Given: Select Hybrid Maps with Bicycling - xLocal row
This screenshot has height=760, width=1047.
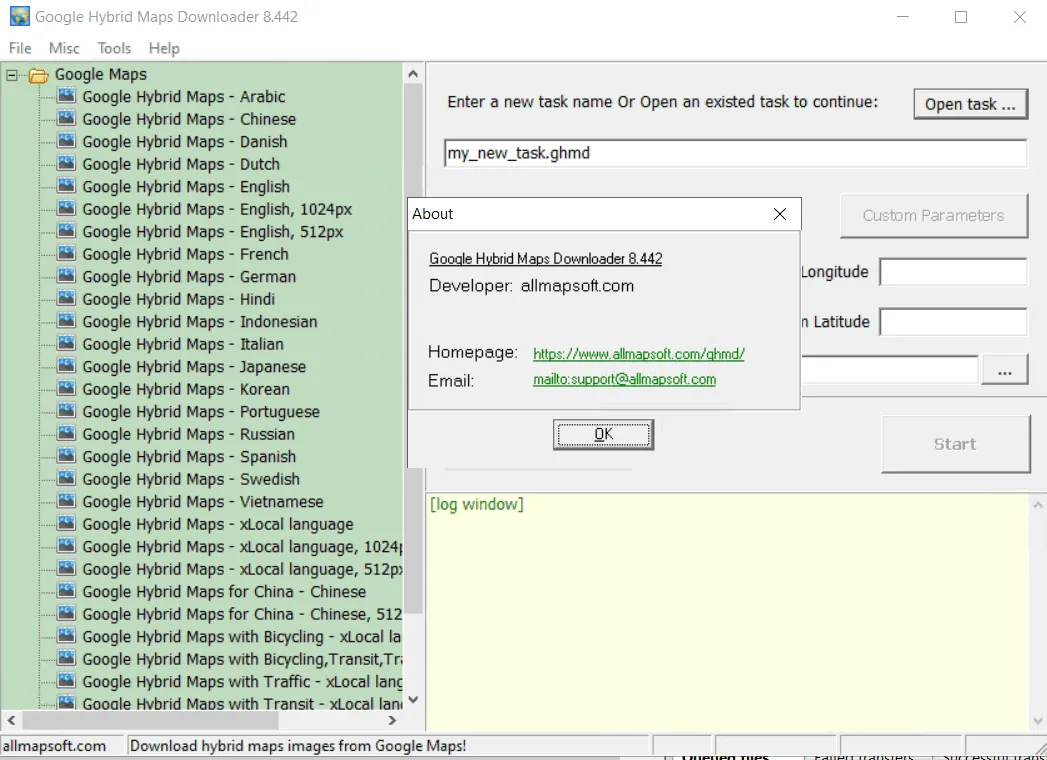Looking at the screenshot, I should (242, 636).
